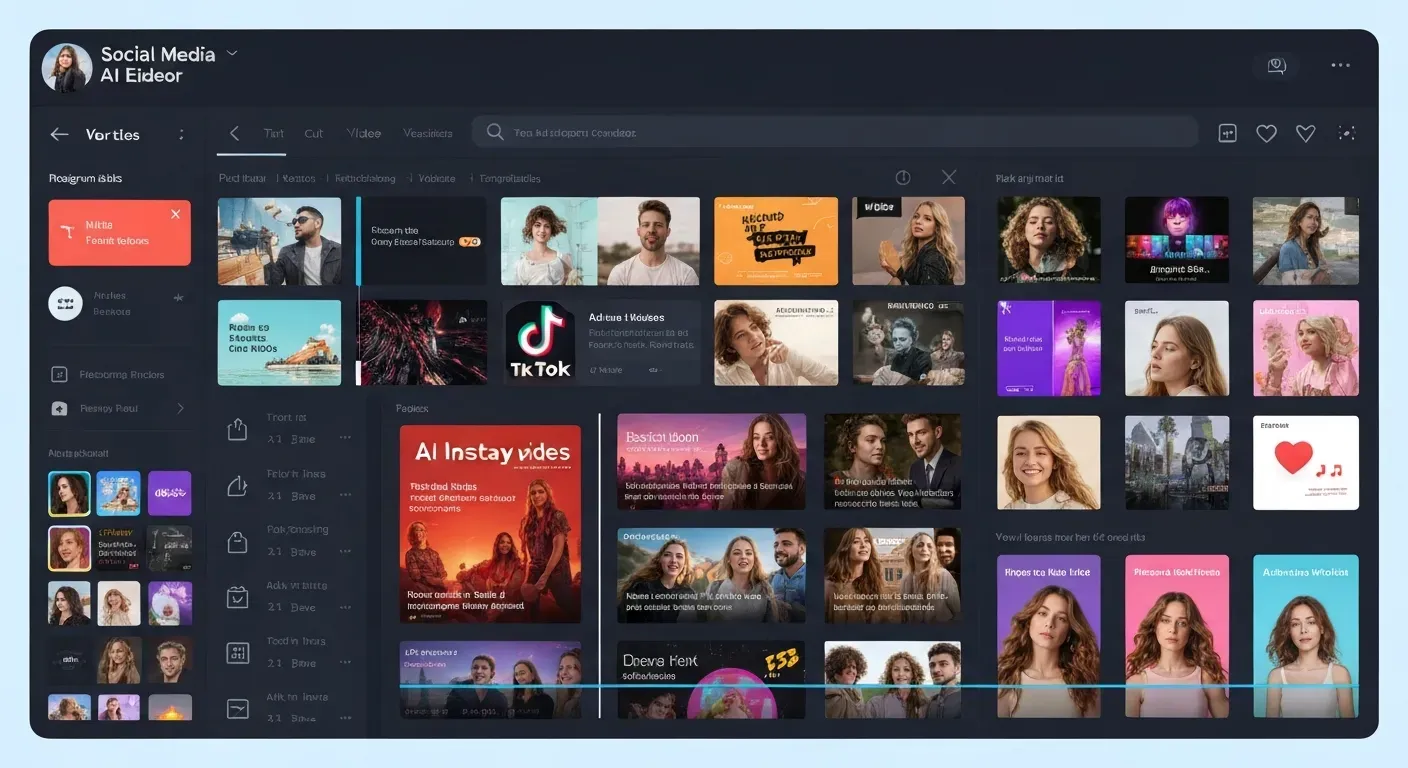
Task: Open the chat support icon top right
Action: coord(1276,65)
